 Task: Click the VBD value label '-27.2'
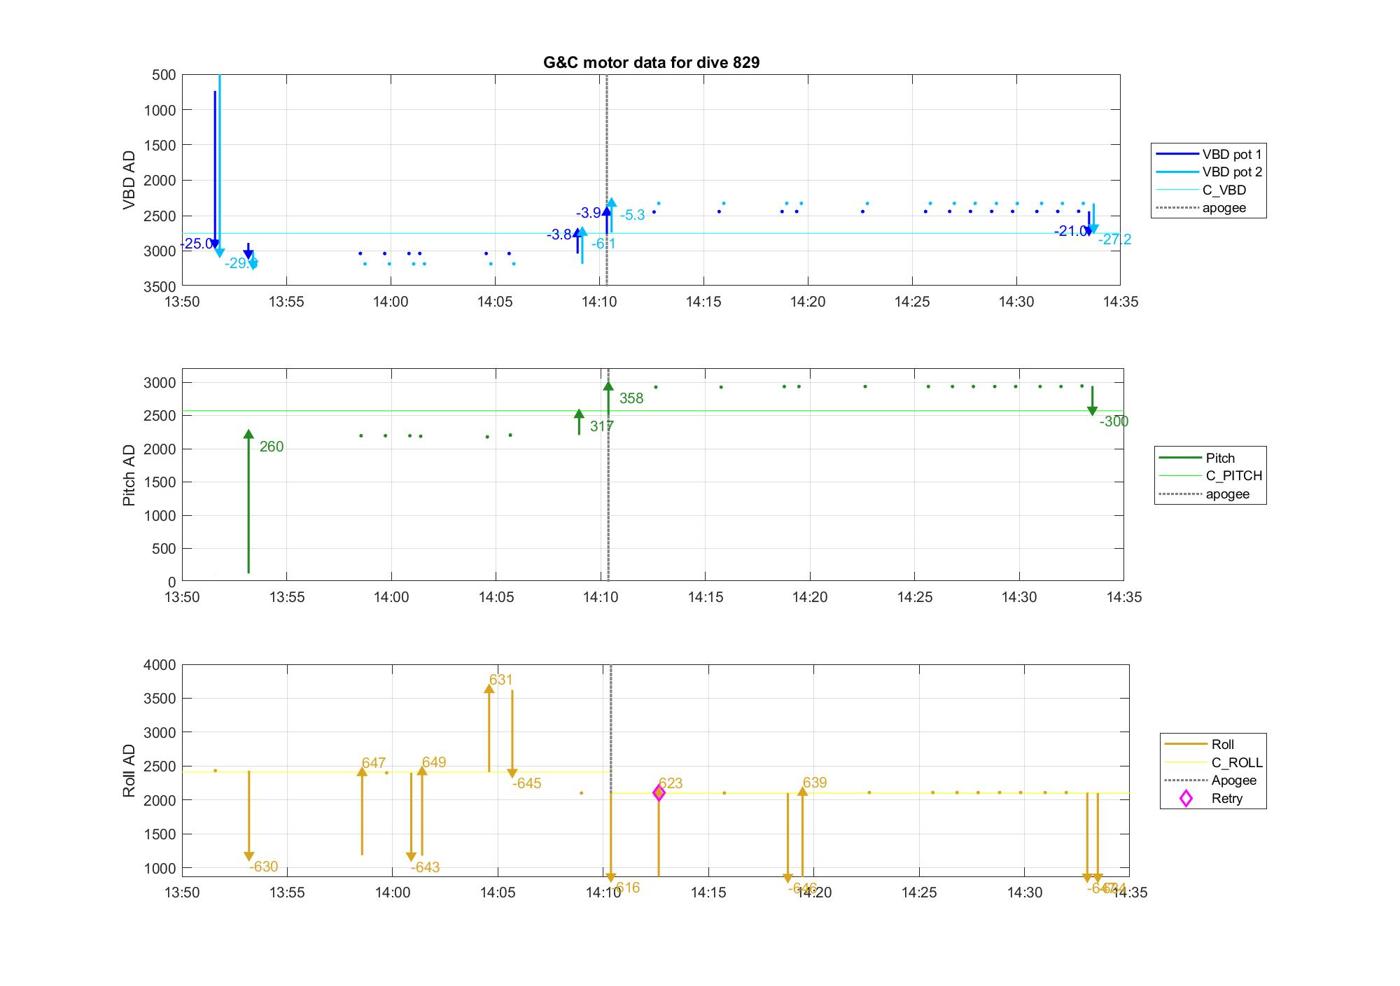tap(1115, 239)
